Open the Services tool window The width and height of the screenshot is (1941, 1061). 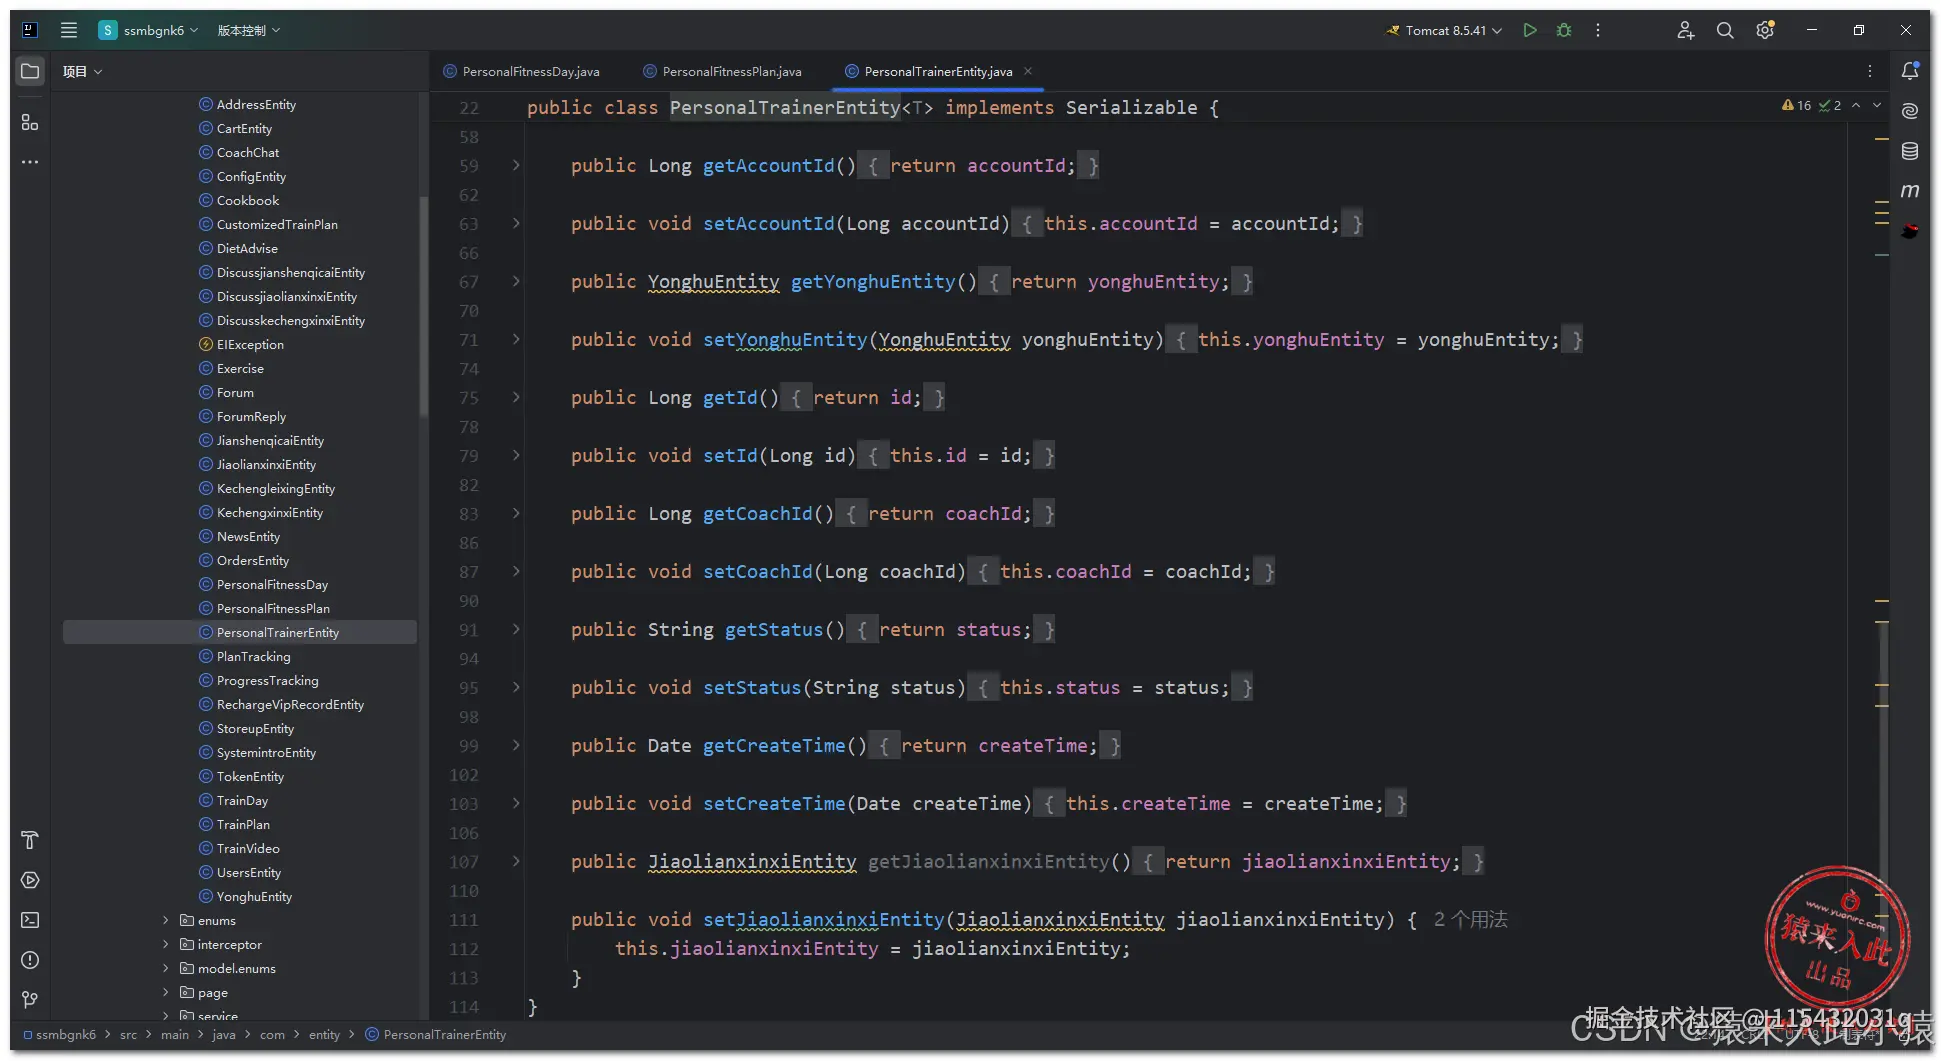(30, 880)
